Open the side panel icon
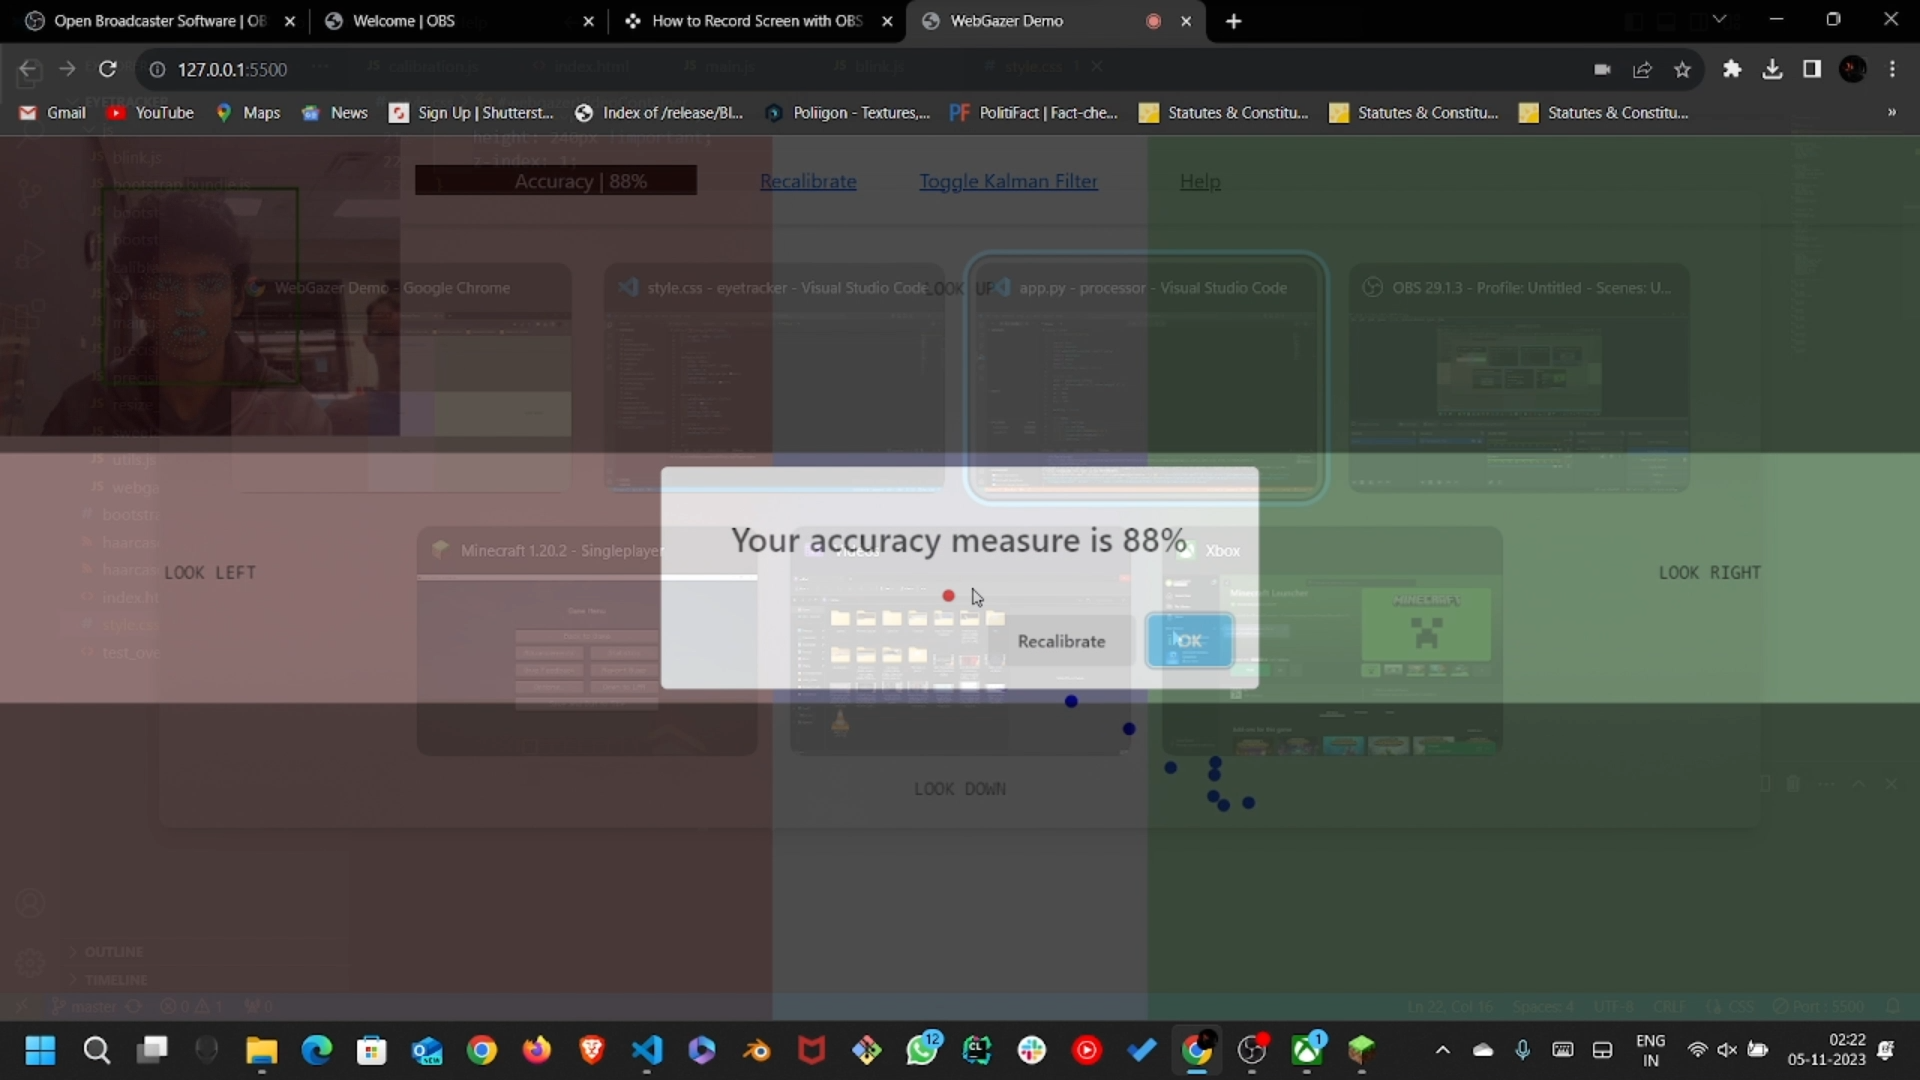Image resolution: width=1920 pixels, height=1080 pixels. 1812,69
